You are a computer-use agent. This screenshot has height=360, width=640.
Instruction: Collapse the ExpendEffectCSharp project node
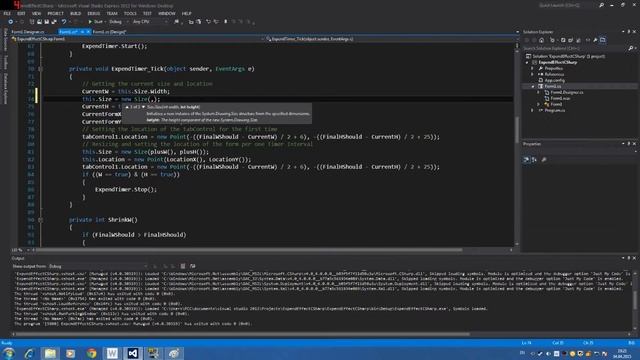pyautogui.click(x=527, y=62)
